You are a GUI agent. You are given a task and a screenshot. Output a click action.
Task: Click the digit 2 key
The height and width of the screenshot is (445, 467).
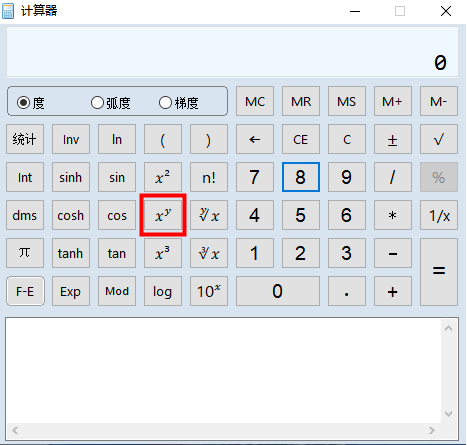301,253
